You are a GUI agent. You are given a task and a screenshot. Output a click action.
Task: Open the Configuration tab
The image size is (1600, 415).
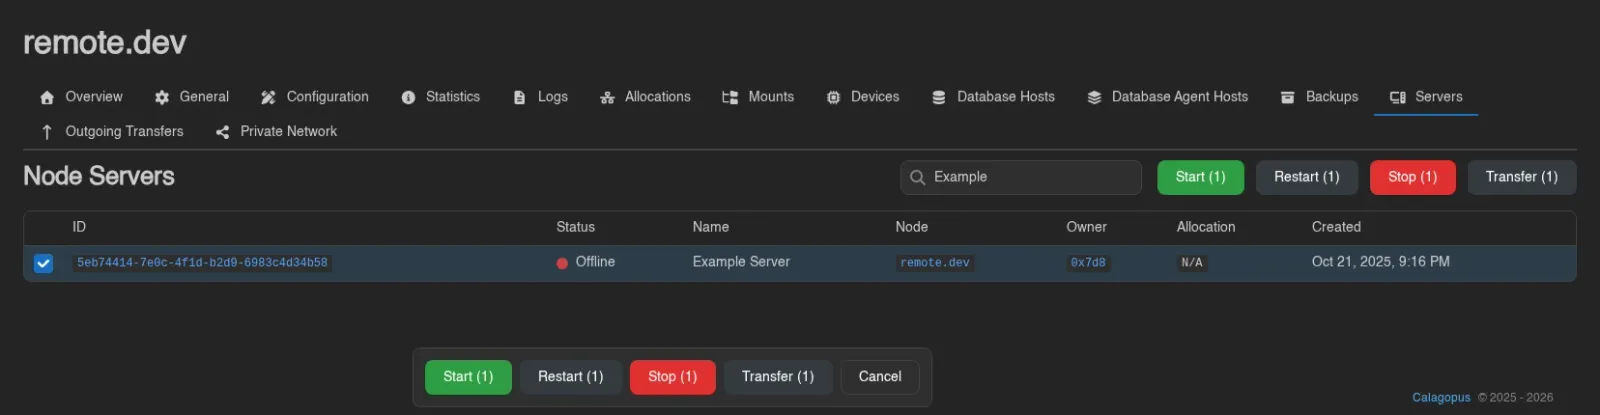[x=315, y=97]
